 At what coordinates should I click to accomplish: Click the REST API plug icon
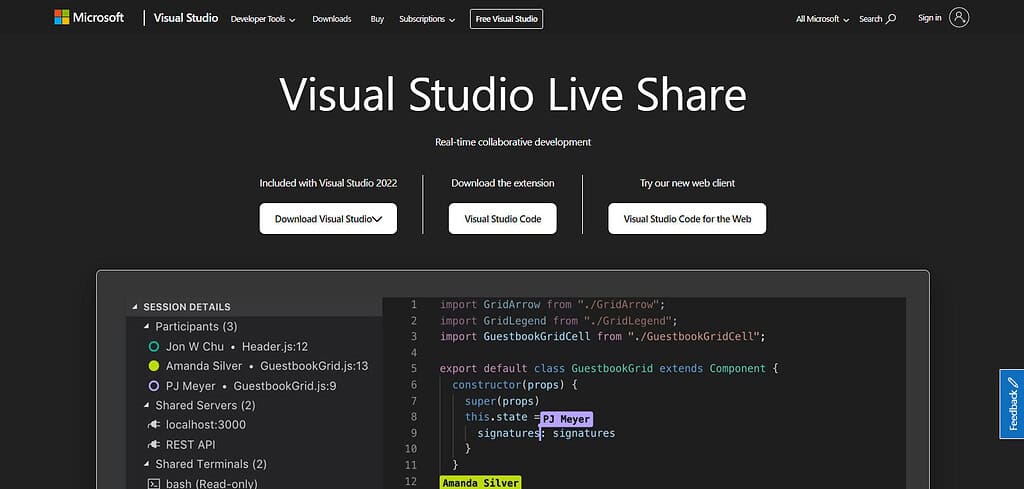154,445
